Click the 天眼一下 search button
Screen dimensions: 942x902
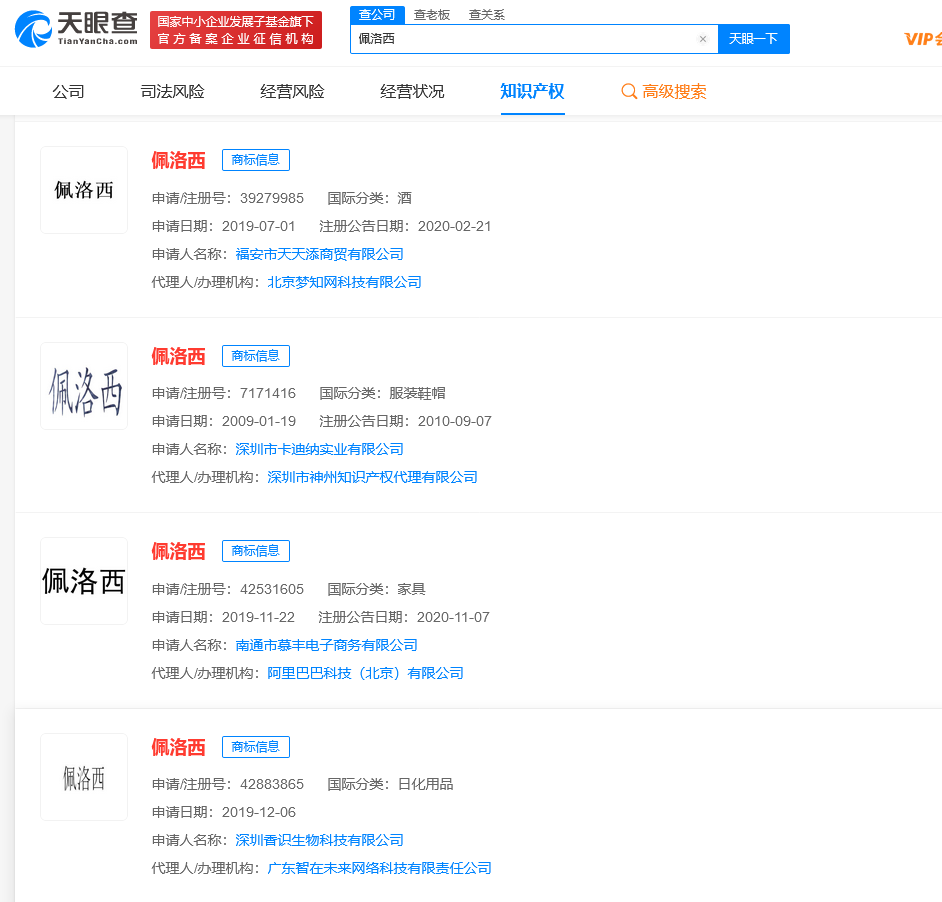(753, 39)
